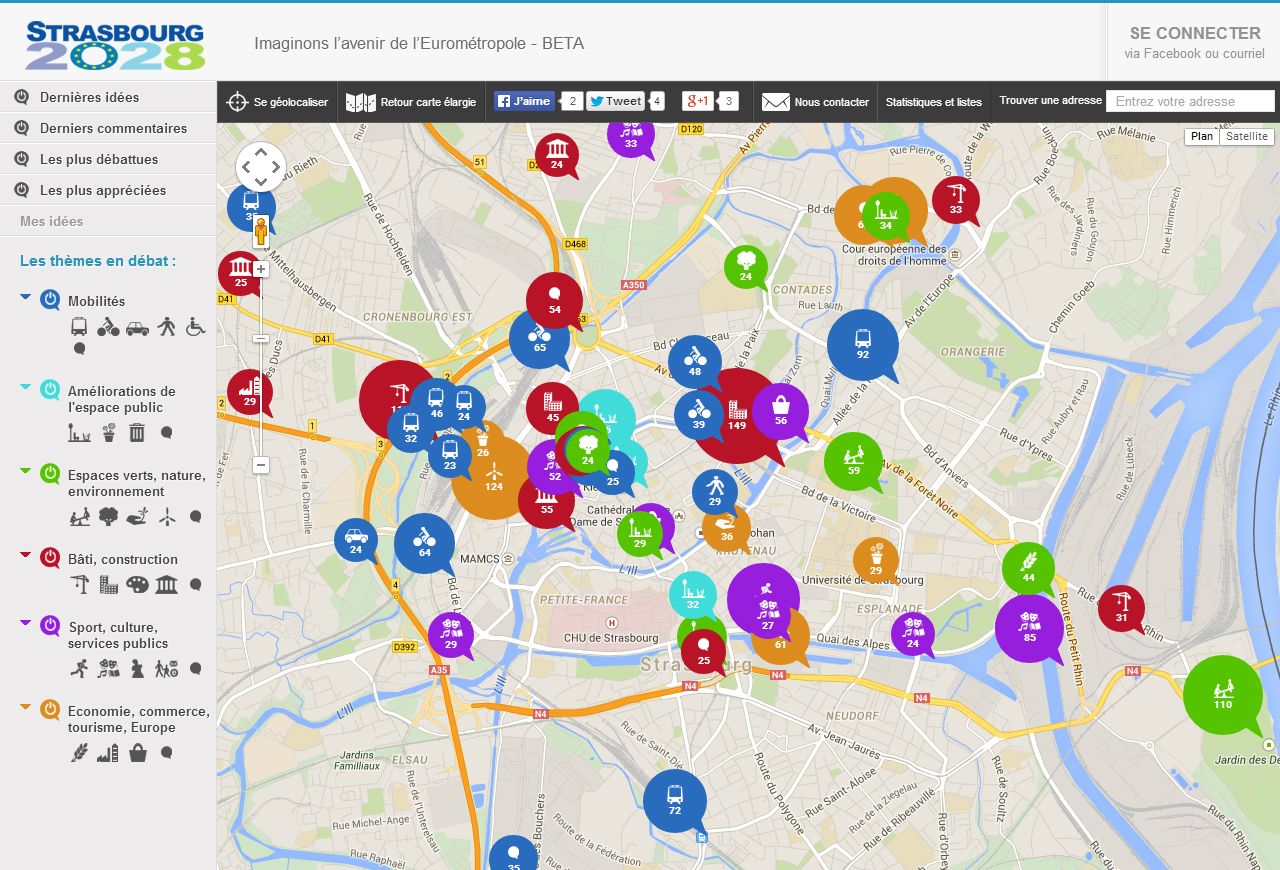This screenshot has width=1280, height=870.
Task: Drop the Street View pegman on the map
Action: [x=261, y=231]
